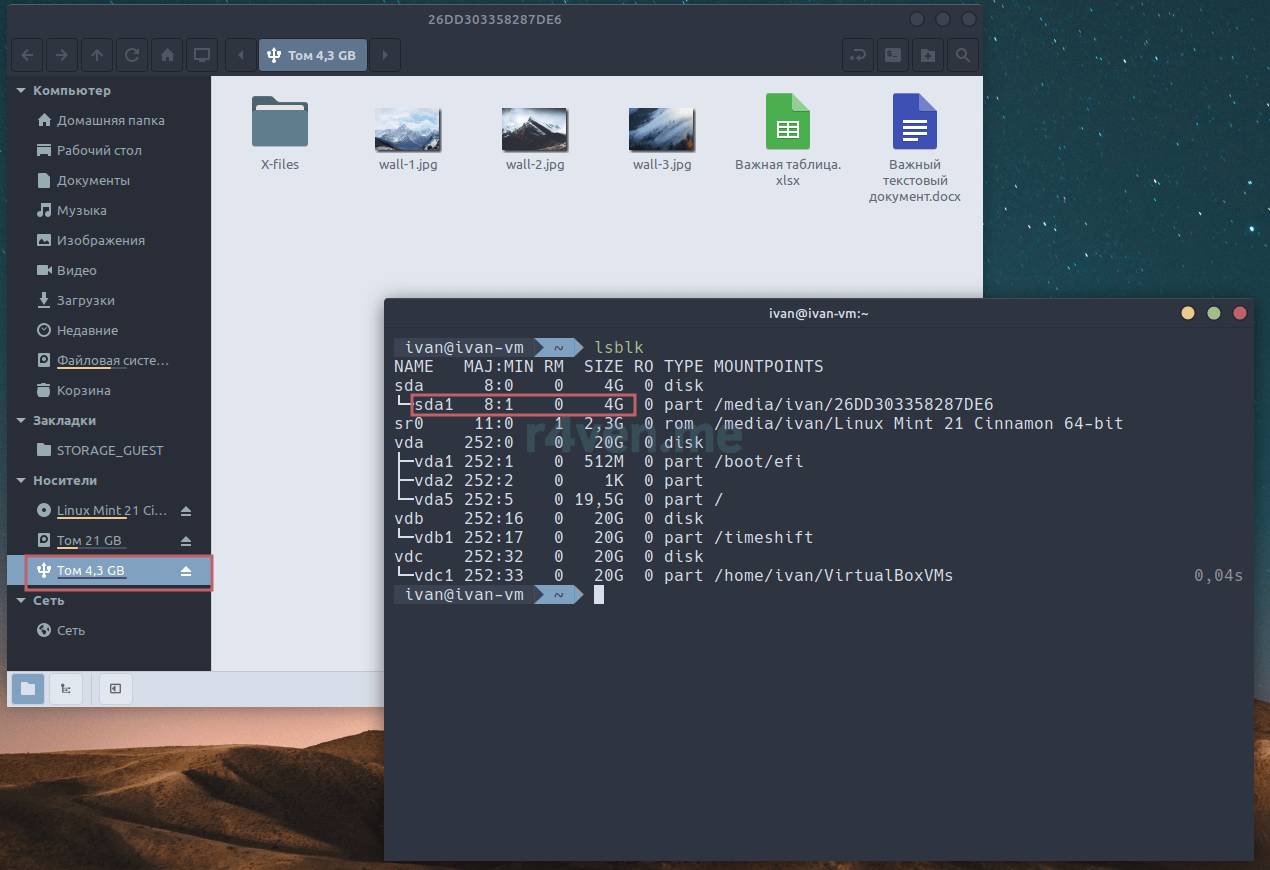Switch sidebar to tree view
The image size is (1270, 870).
tap(65, 688)
